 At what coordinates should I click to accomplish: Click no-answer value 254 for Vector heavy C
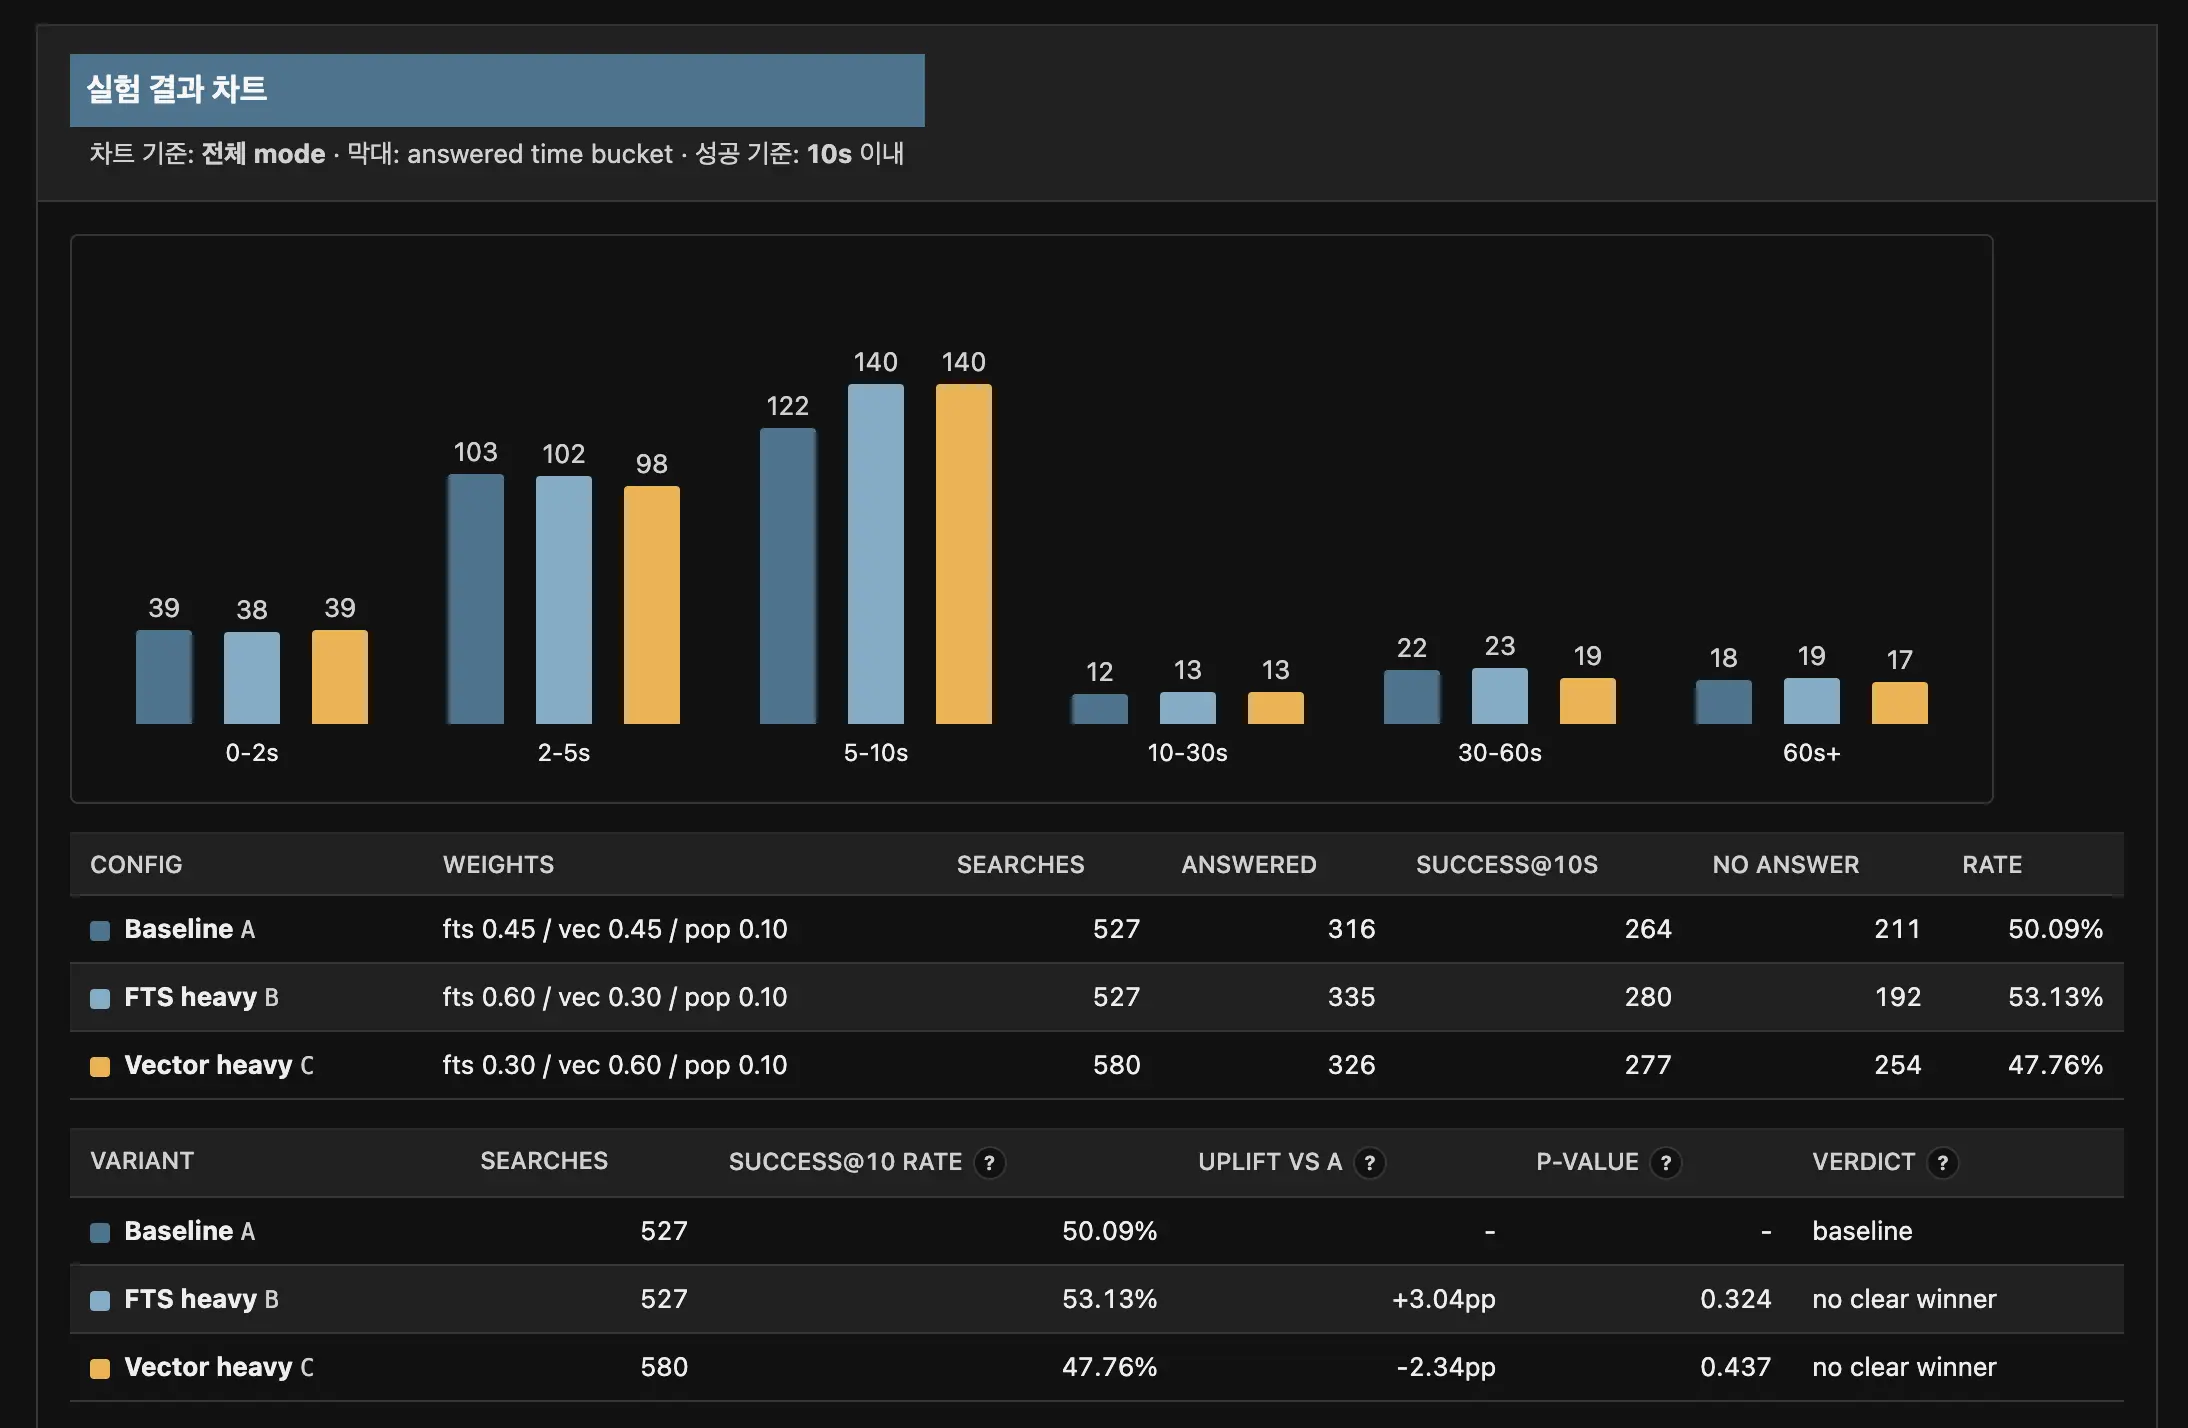[1898, 1065]
